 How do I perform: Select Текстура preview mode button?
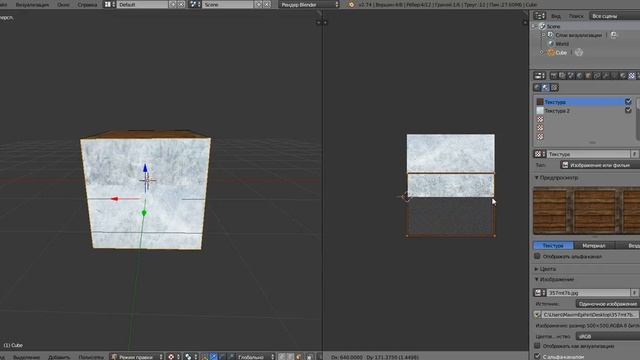click(x=553, y=245)
